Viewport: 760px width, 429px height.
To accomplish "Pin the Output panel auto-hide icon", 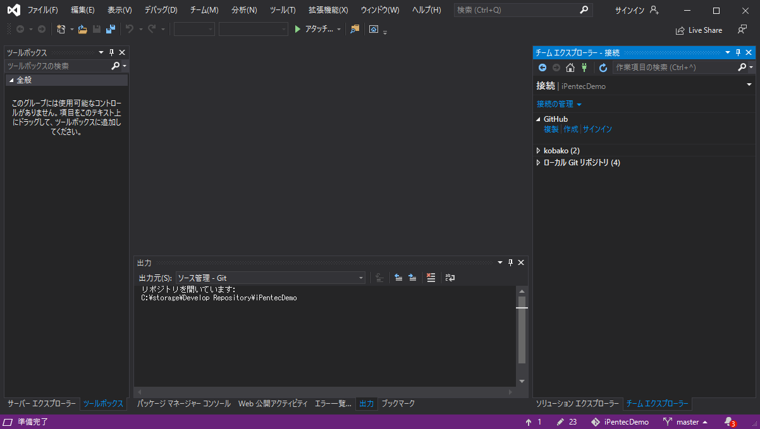I will 510,262.
